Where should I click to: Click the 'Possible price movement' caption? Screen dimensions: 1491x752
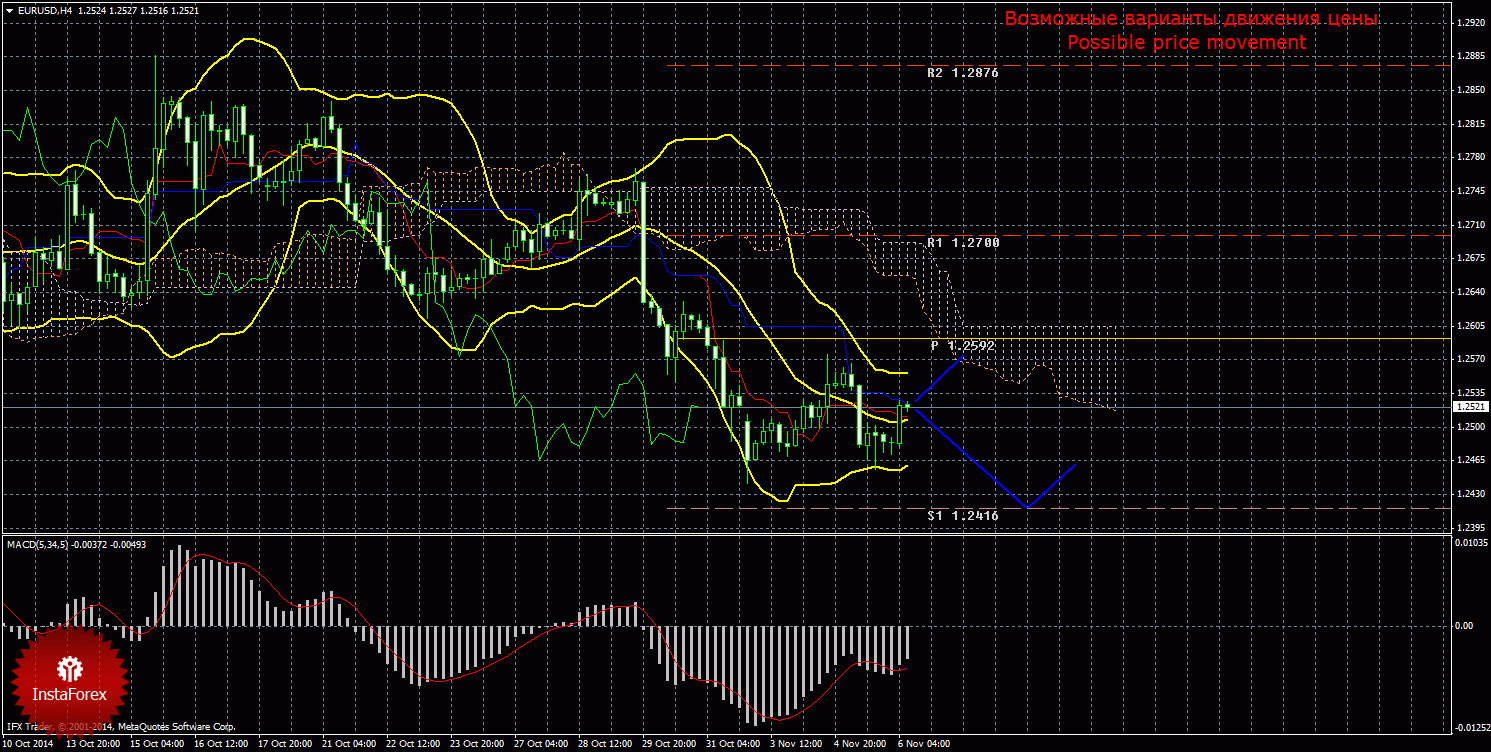1186,42
